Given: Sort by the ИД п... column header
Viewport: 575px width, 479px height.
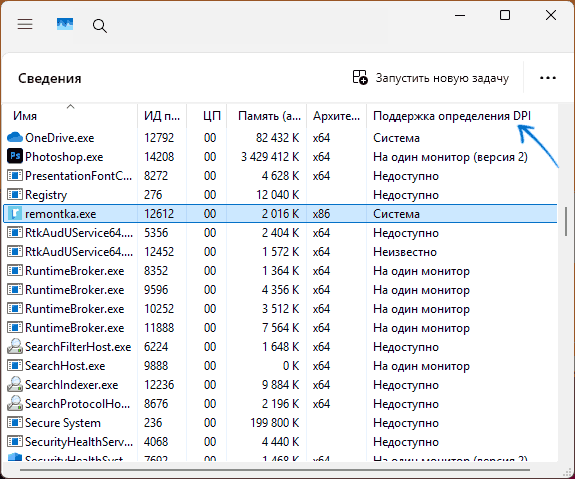Looking at the screenshot, I should (162, 116).
